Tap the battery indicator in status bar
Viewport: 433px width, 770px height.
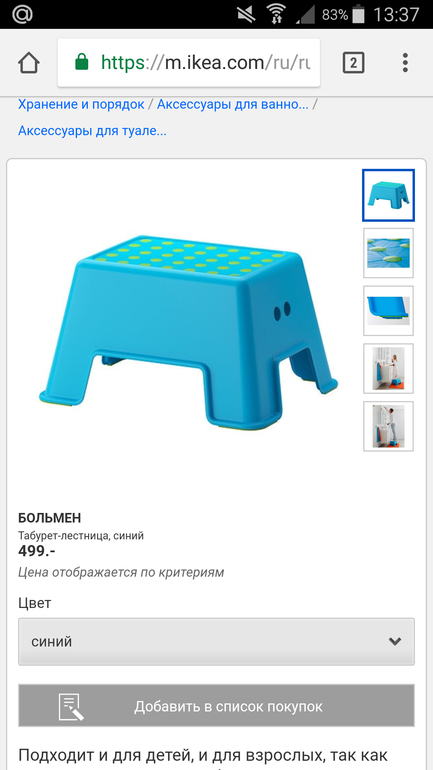359,15
